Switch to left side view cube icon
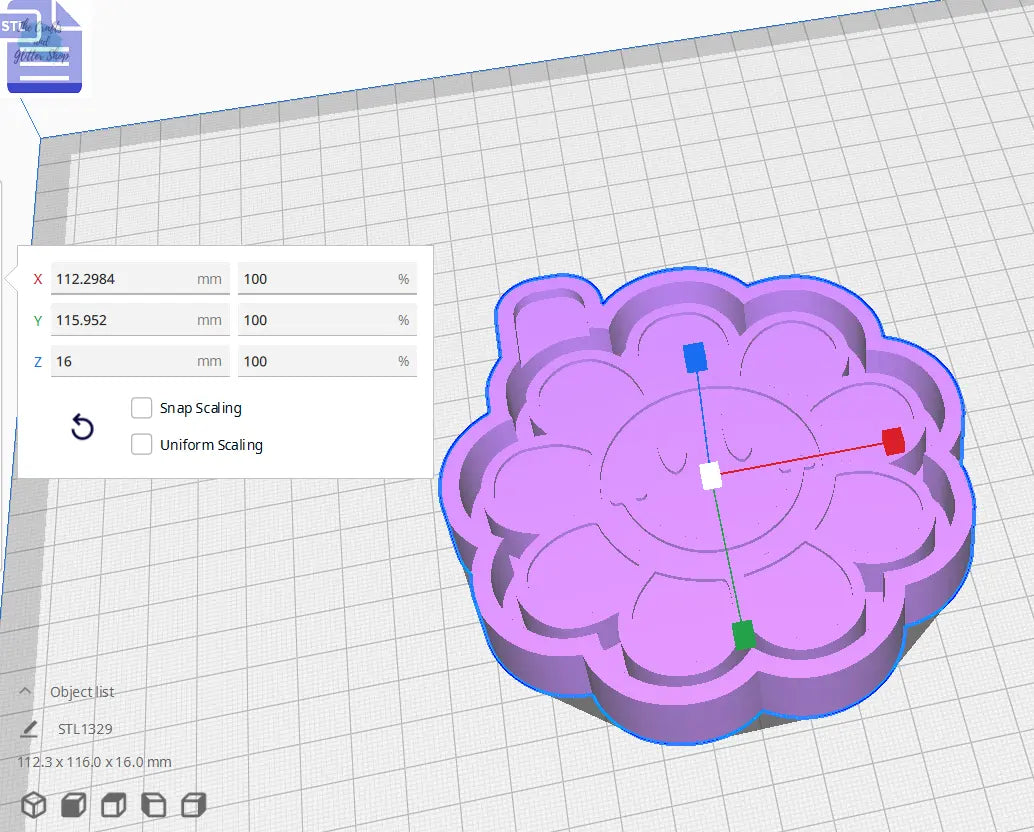The height and width of the screenshot is (832, 1034). click(x=152, y=804)
